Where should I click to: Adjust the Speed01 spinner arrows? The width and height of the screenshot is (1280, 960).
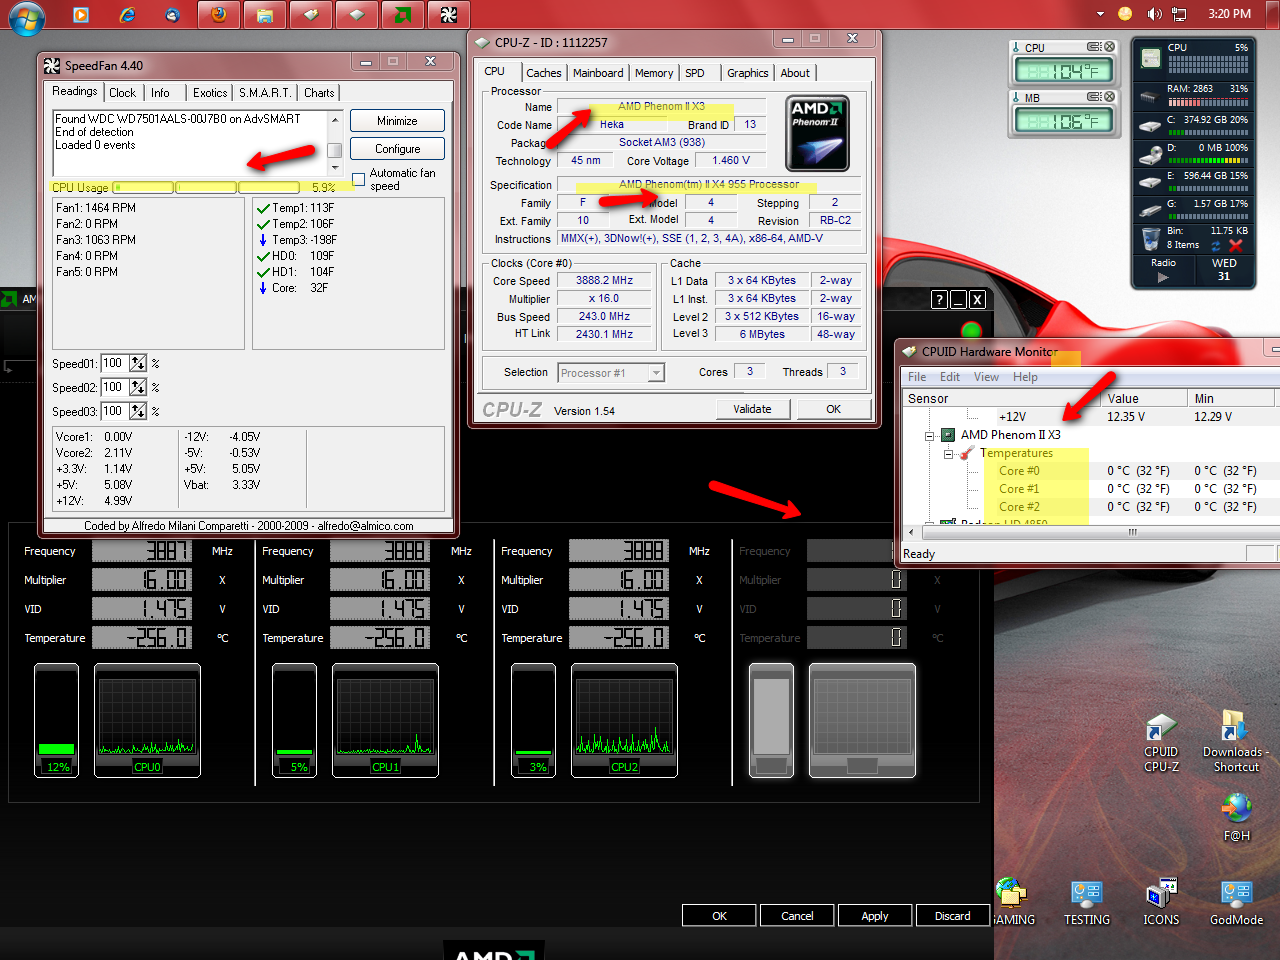[x=138, y=363]
